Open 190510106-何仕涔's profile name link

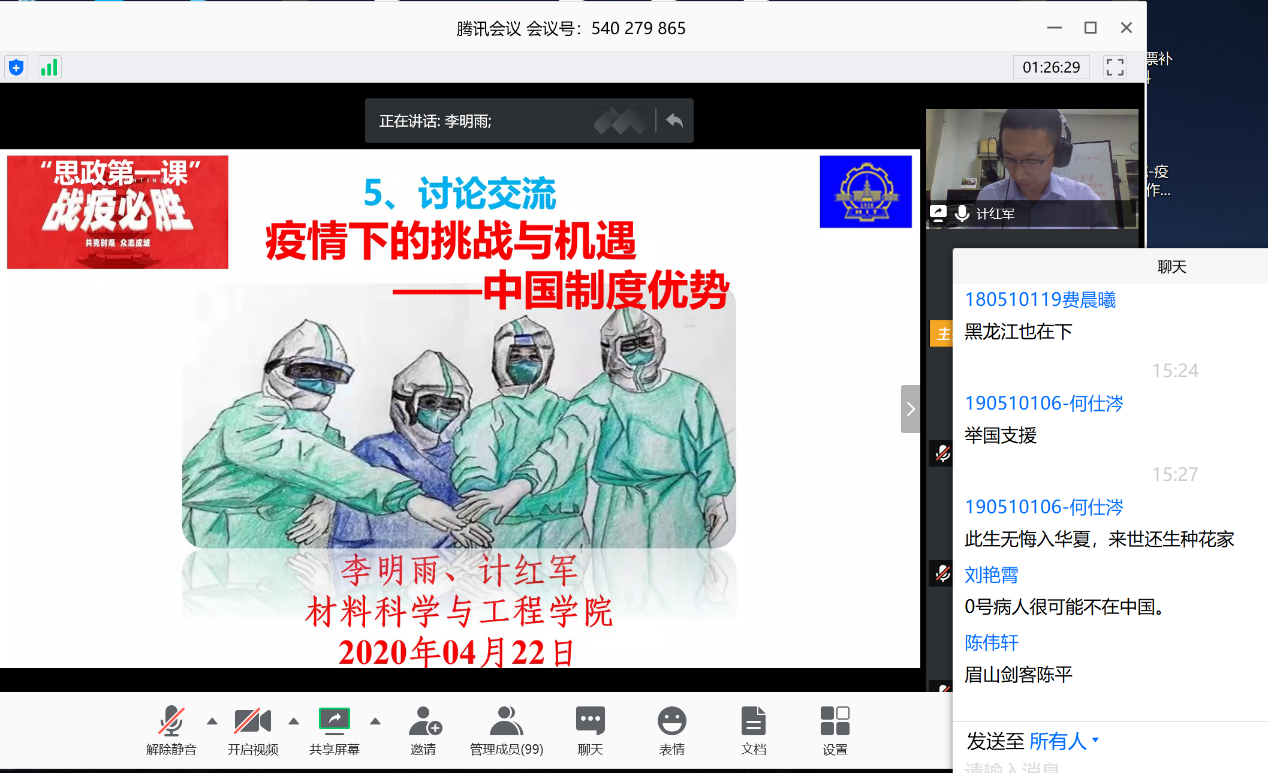point(1043,403)
